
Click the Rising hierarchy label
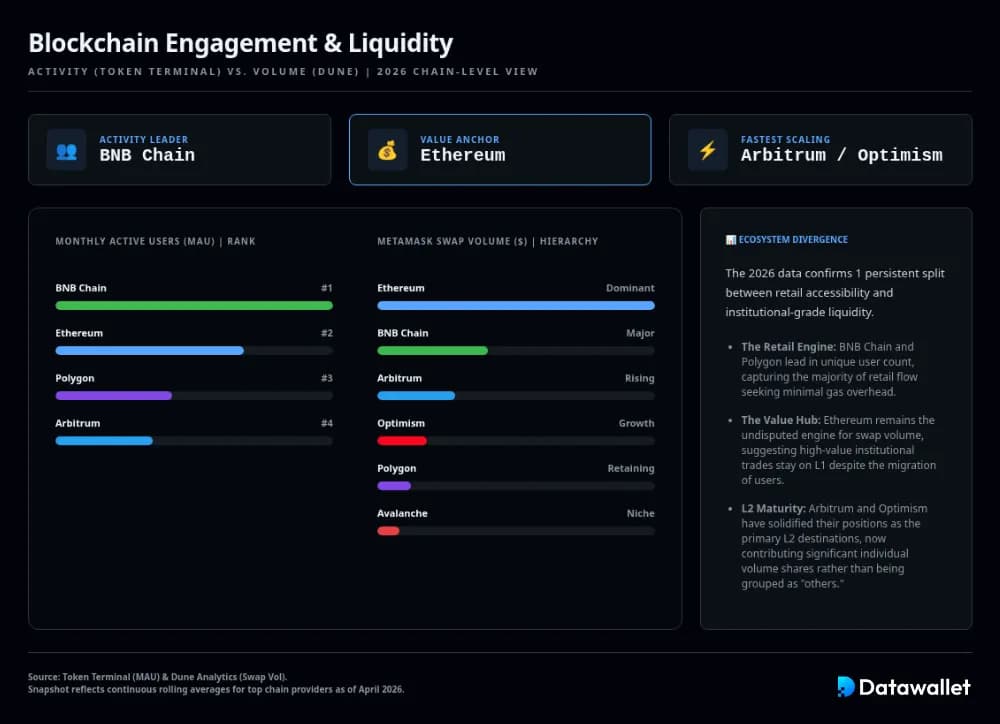point(640,378)
